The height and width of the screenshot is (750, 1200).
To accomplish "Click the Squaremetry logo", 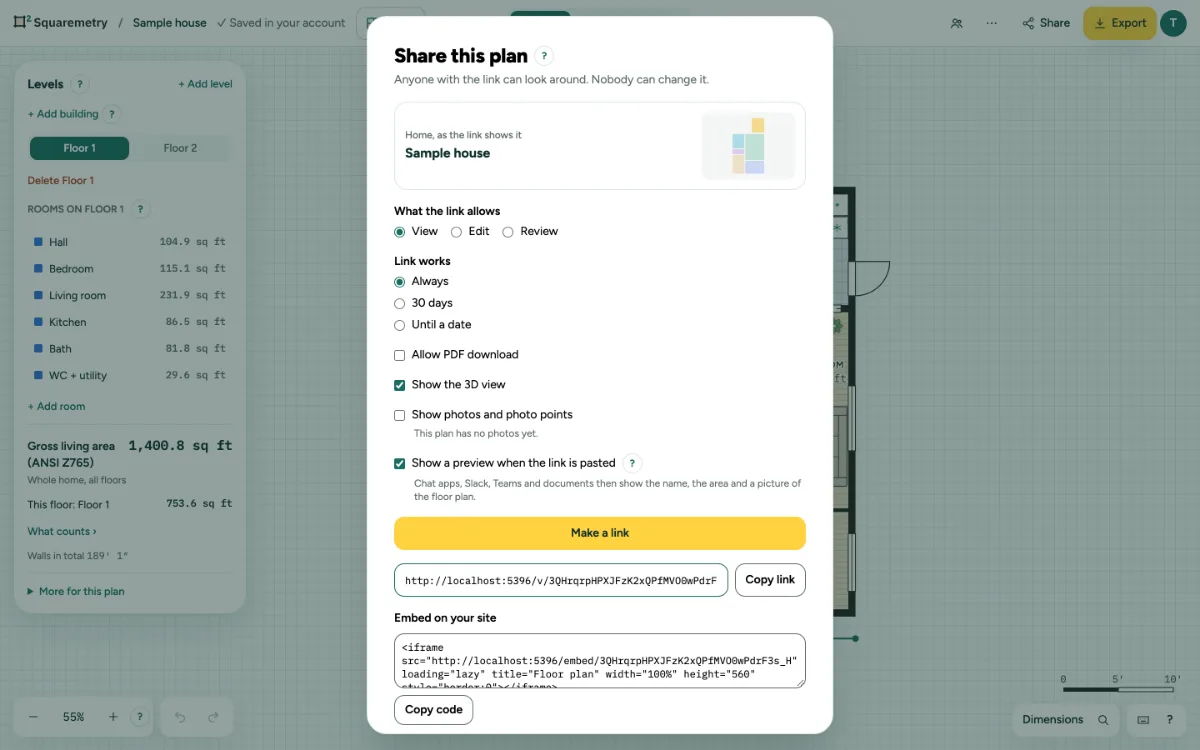I will pyautogui.click(x=60, y=22).
